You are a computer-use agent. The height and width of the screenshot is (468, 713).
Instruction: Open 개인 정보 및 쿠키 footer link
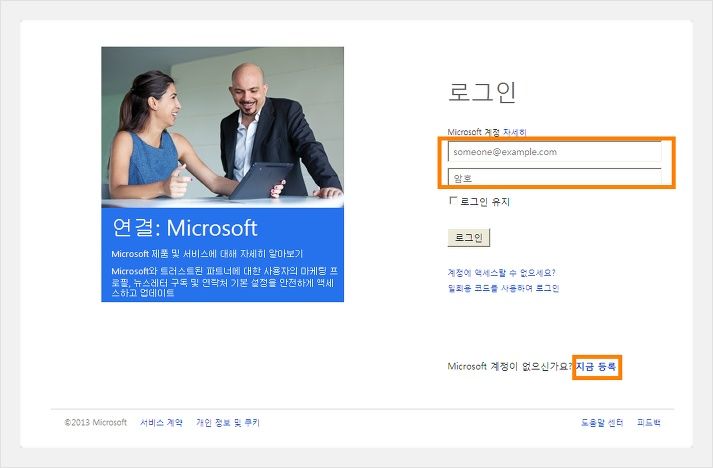tap(228, 423)
